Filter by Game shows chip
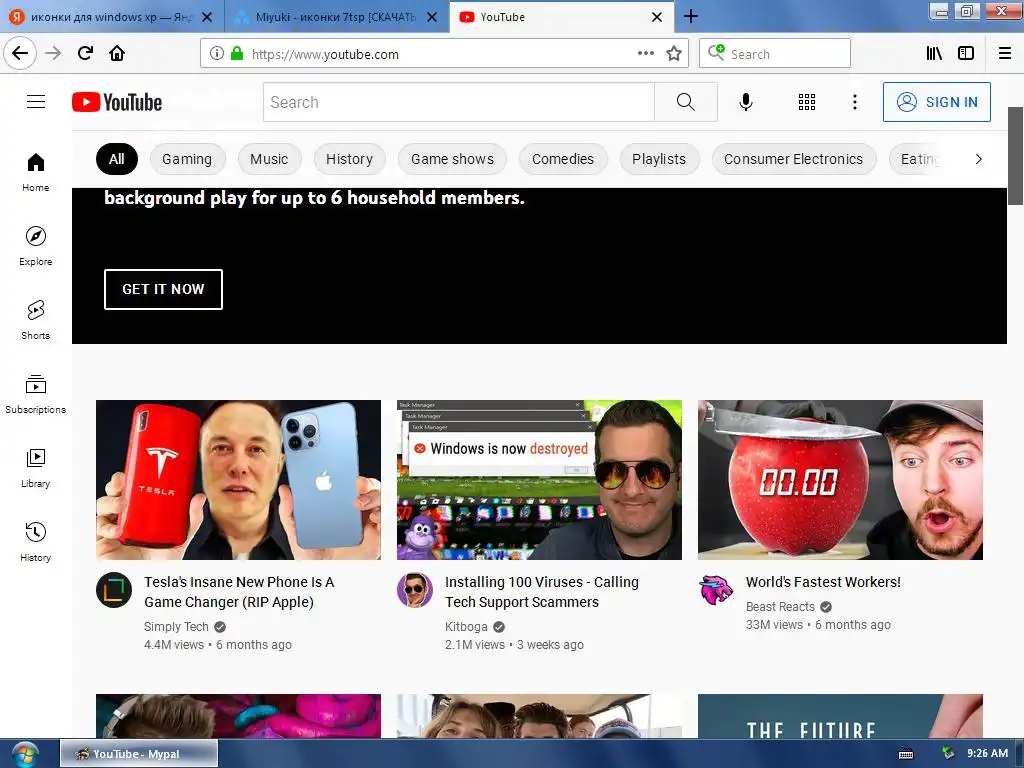 [x=453, y=159]
